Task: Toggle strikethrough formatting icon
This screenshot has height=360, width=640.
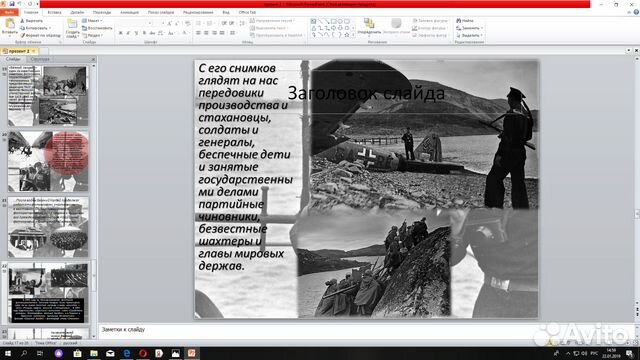Action: pyautogui.click(x=152, y=33)
